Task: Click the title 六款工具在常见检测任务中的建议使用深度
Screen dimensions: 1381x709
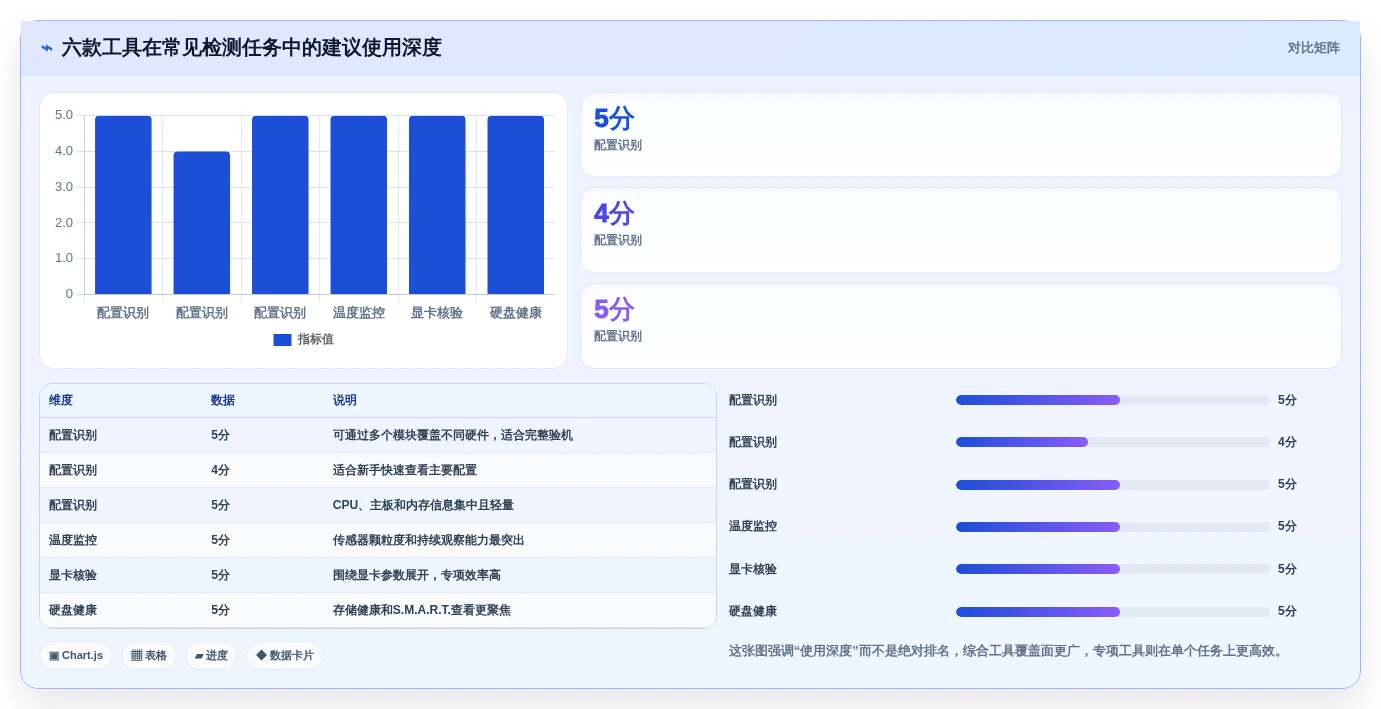Action: (251, 48)
